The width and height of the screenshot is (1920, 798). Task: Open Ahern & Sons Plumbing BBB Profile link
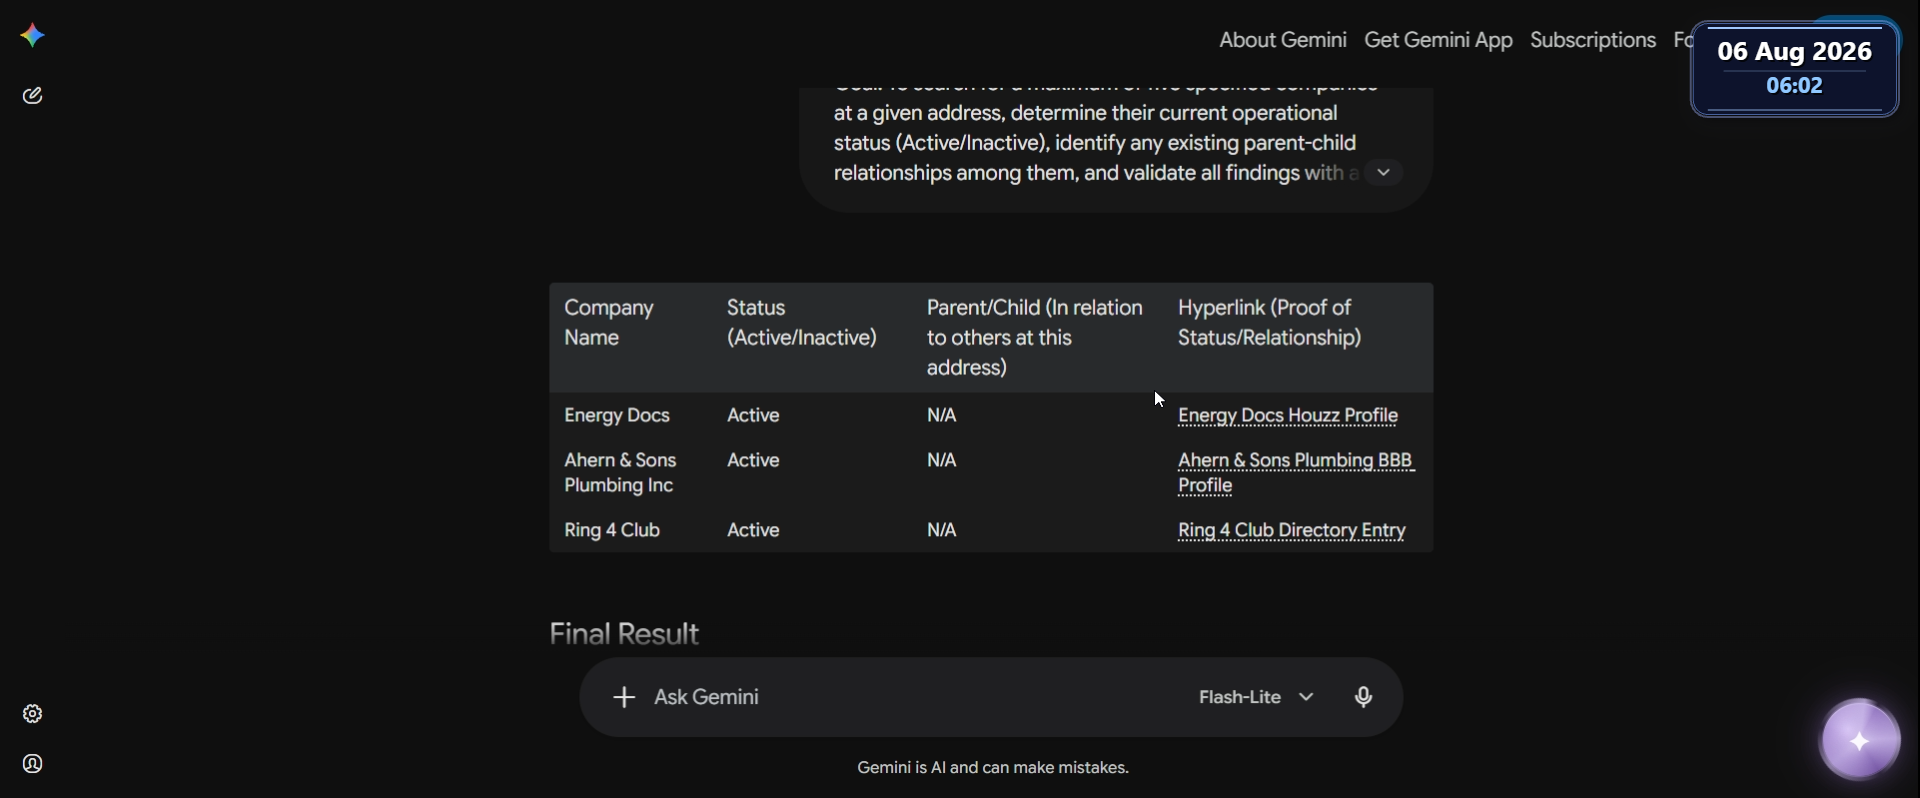coord(1296,473)
